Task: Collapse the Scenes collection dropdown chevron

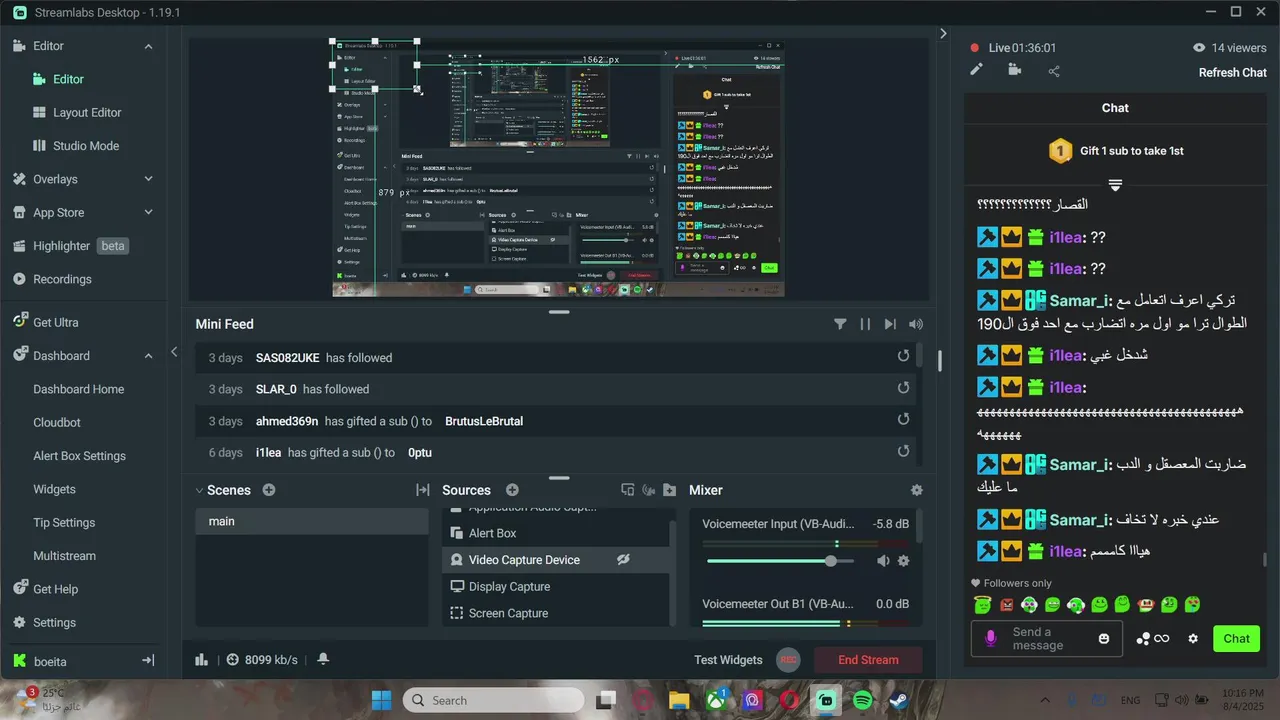Action: click(200, 490)
